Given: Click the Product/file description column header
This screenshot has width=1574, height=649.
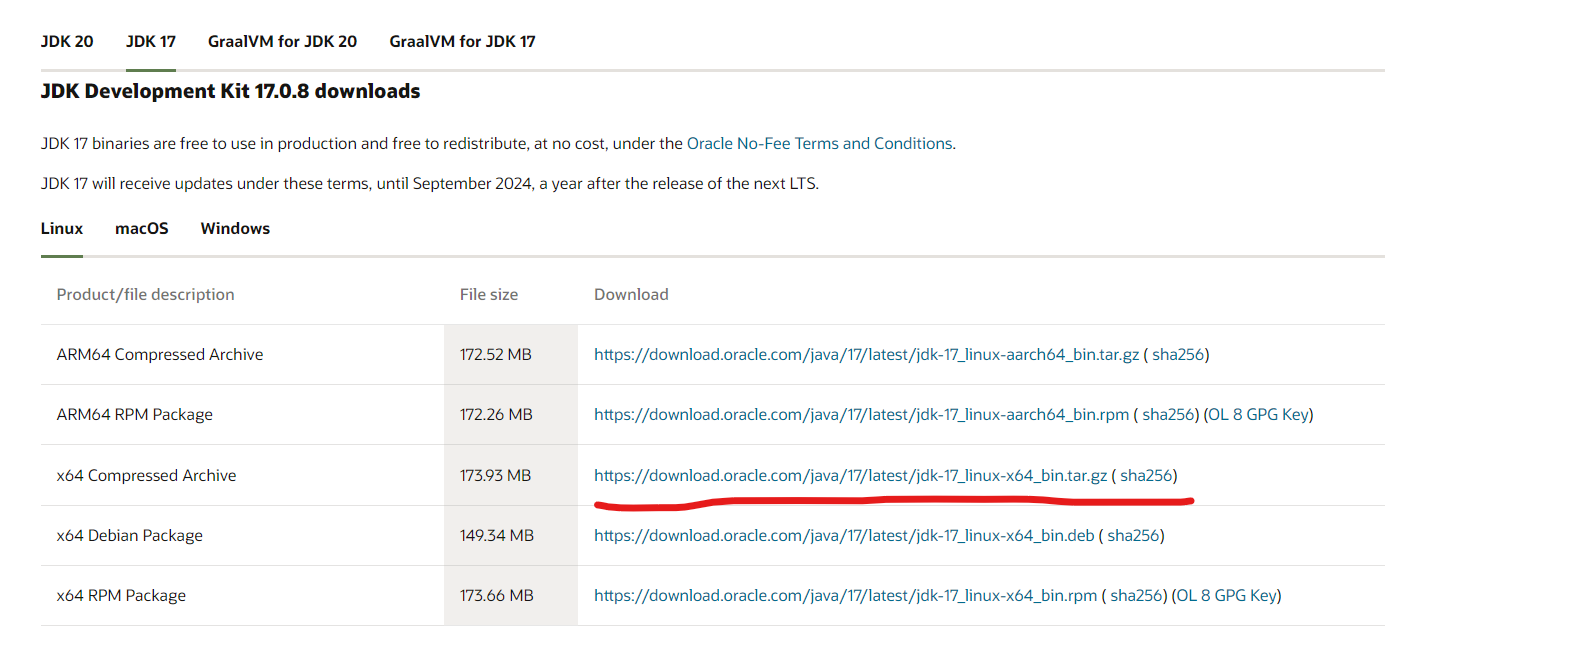Looking at the screenshot, I should point(145,294).
